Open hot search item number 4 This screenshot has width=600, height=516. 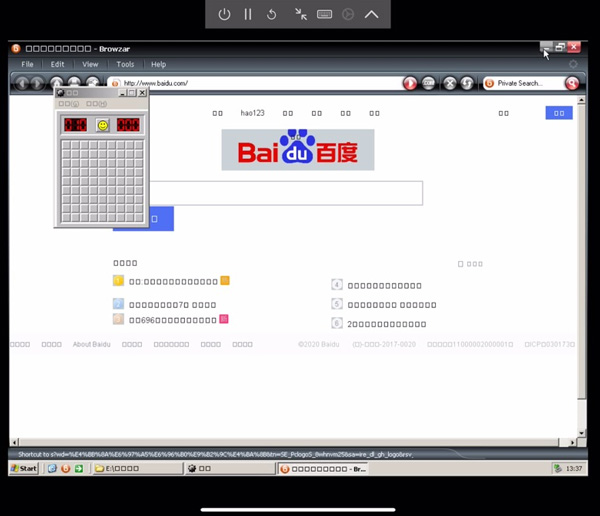coord(384,286)
